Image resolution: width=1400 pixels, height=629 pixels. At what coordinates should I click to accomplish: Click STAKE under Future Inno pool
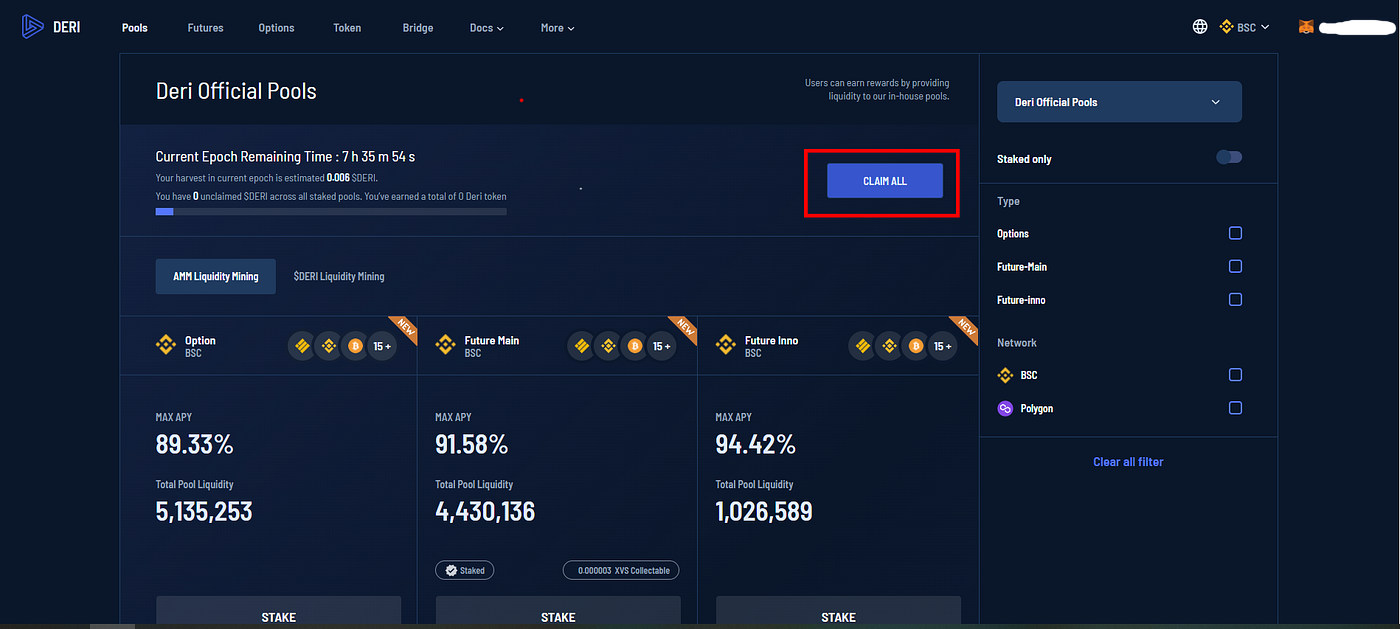pos(838,612)
